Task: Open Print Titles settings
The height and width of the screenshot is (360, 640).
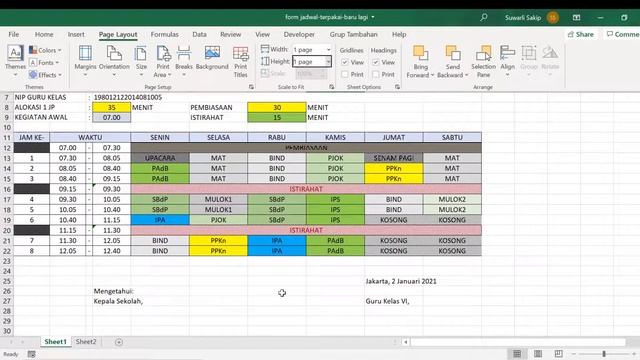Action: (240, 61)
